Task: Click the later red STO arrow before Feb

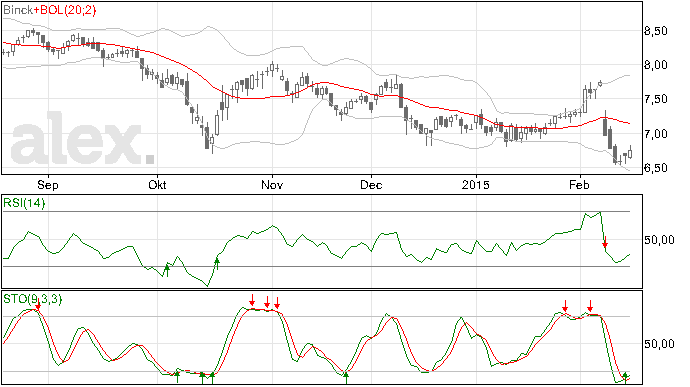Action: click(x=590, y=306)
